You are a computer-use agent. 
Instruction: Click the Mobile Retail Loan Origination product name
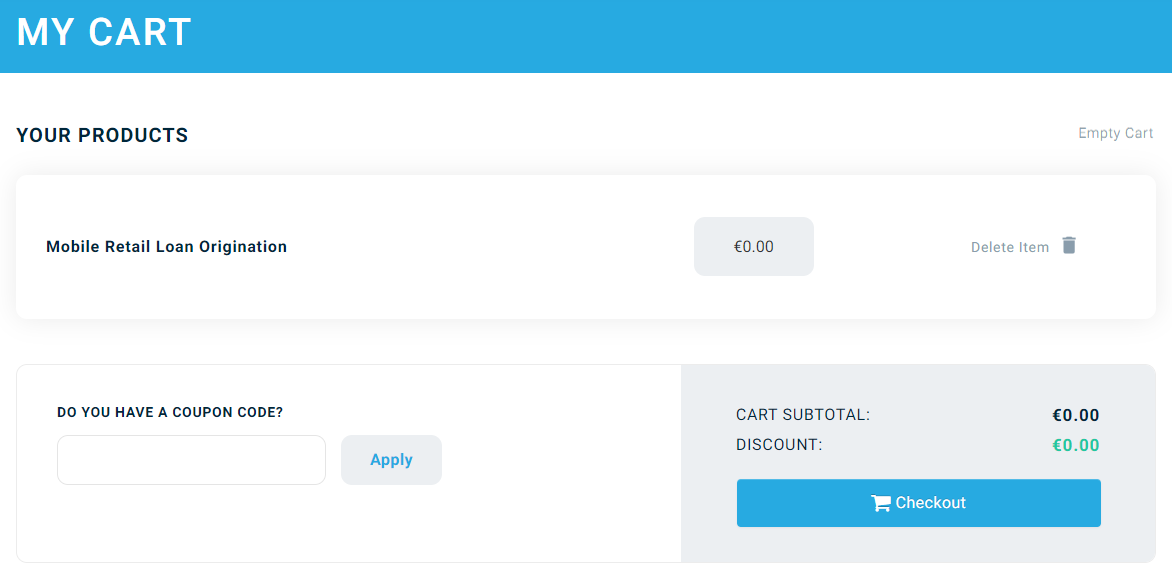(x=166, y=247)
